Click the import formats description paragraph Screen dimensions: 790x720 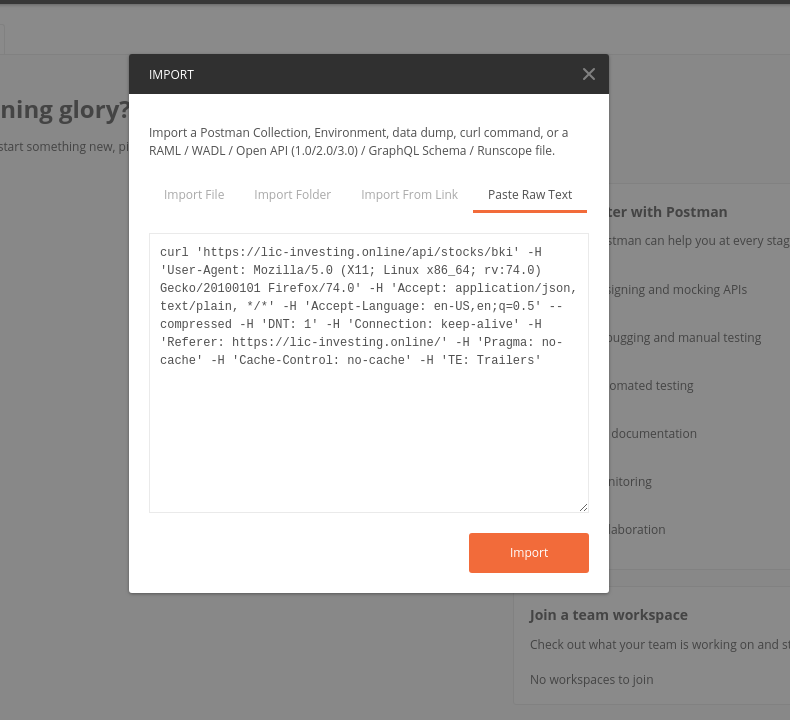[x=358, y=142]
